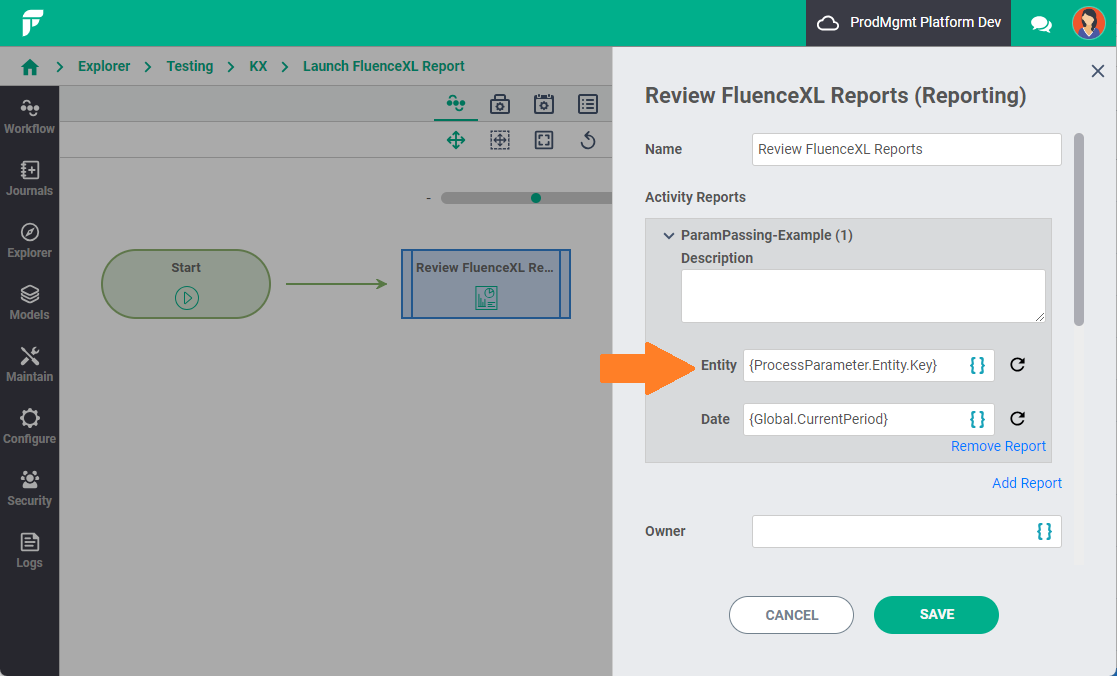The width and height of the screenshot is (1117, 676).
Task: Open parameter picker braces for Entity field
Action: point(977,365)
